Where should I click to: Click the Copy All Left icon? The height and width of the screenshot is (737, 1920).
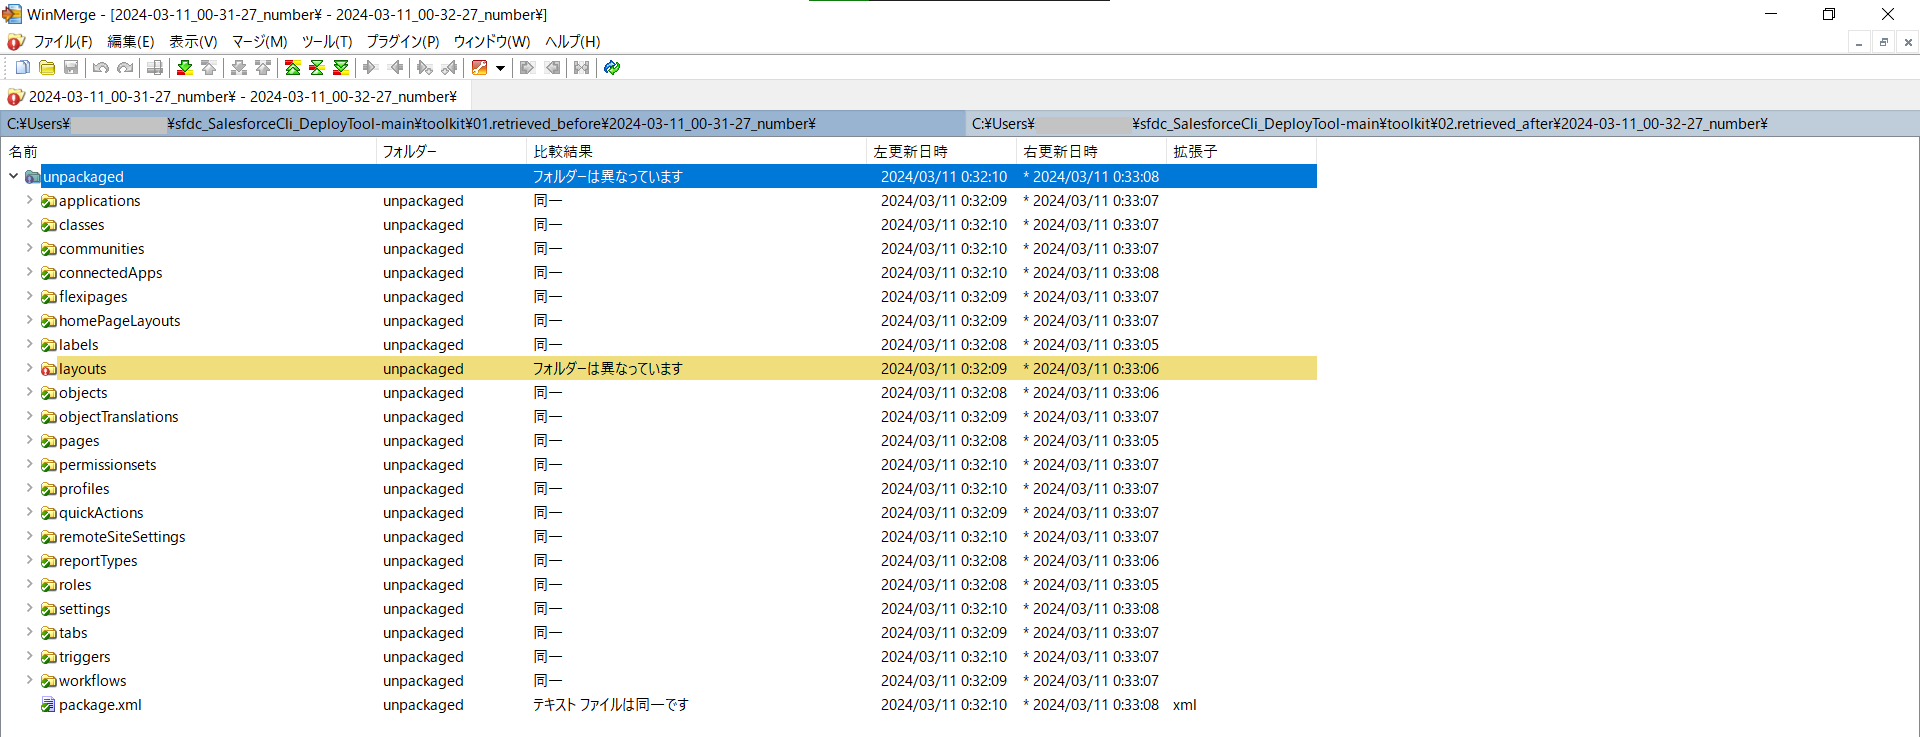click(552, 67)
